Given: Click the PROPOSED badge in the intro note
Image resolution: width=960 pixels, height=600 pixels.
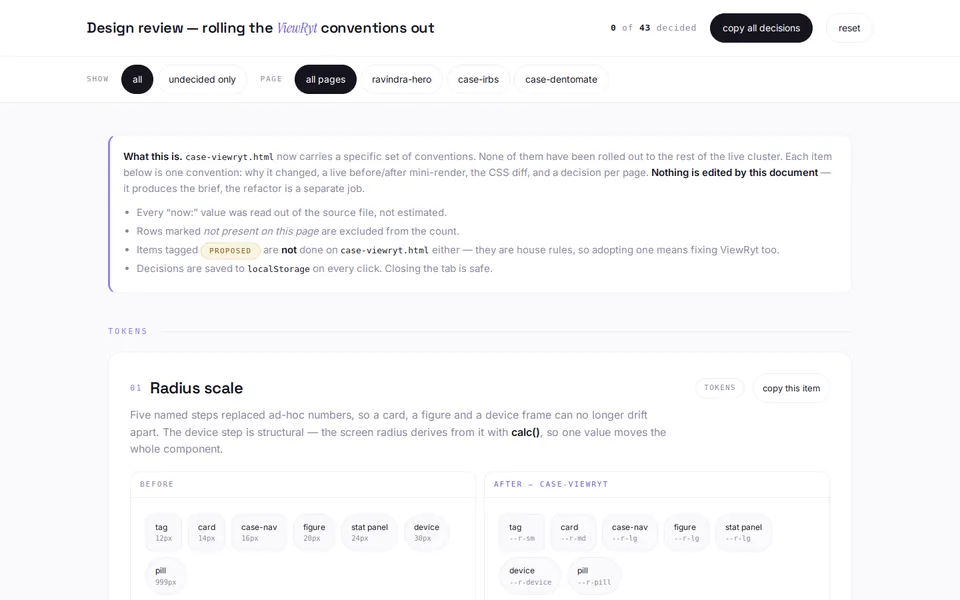Looking at the screenshot, I should pyautogui.click(x=230, y=250).
